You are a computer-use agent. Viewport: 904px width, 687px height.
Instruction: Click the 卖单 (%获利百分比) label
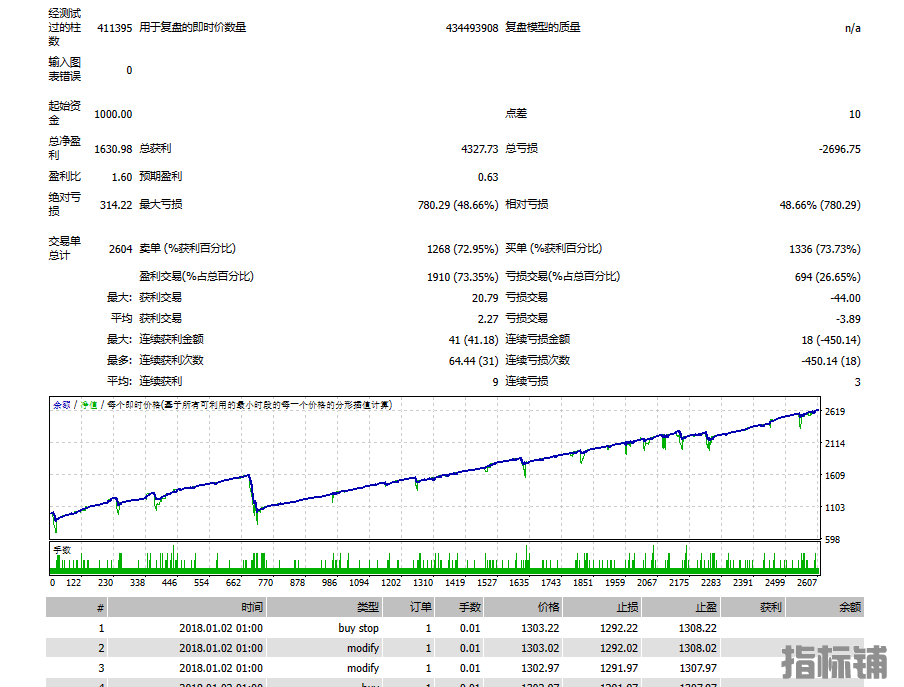(187, 248)
